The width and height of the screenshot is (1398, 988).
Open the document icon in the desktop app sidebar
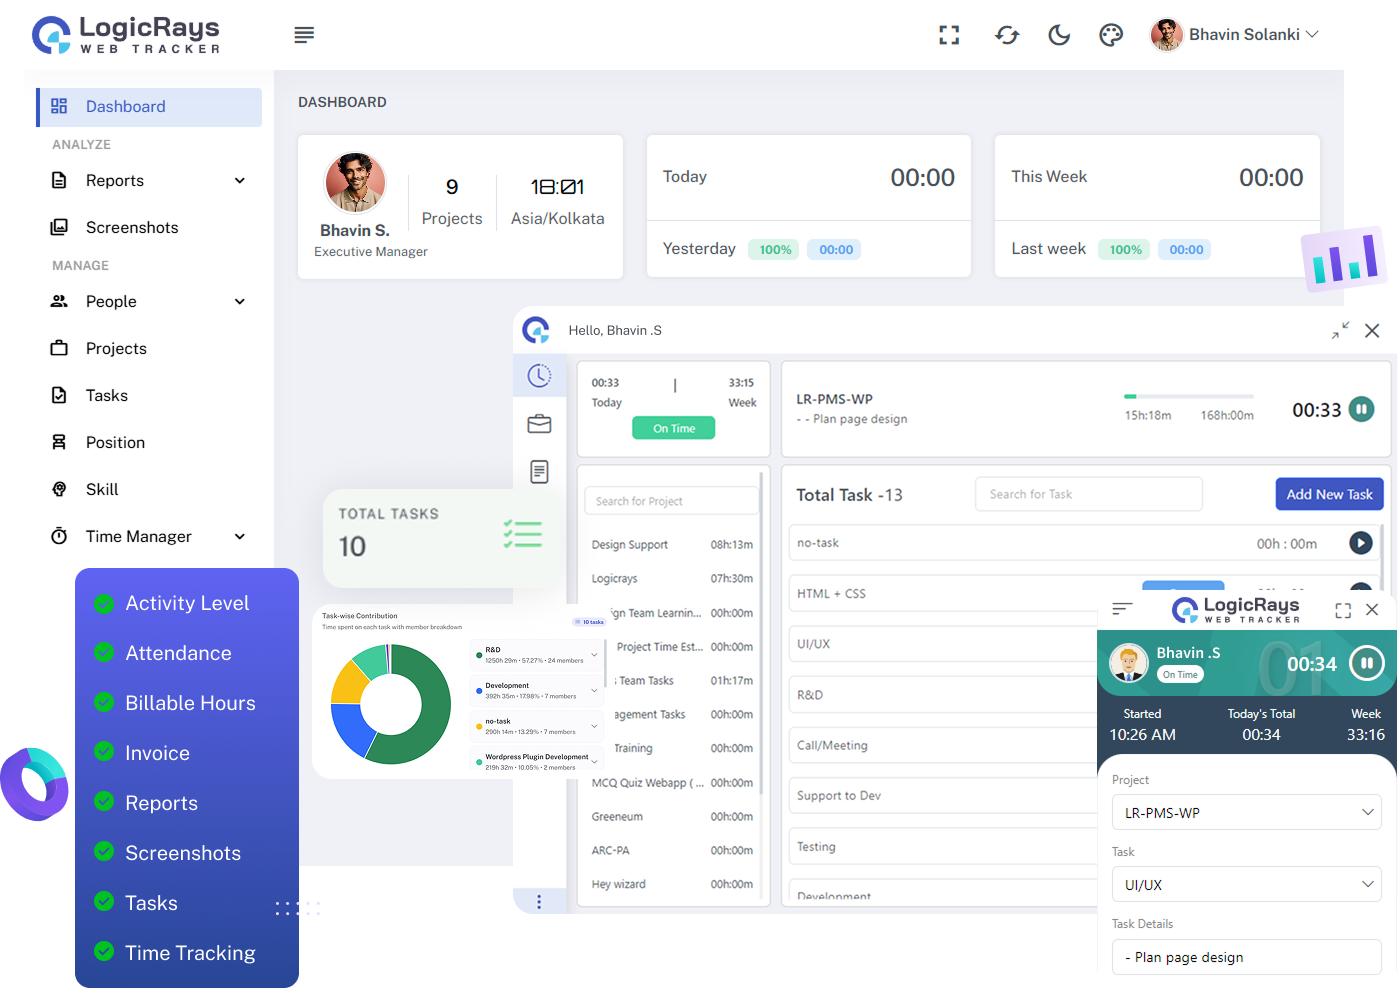(539, 472)
